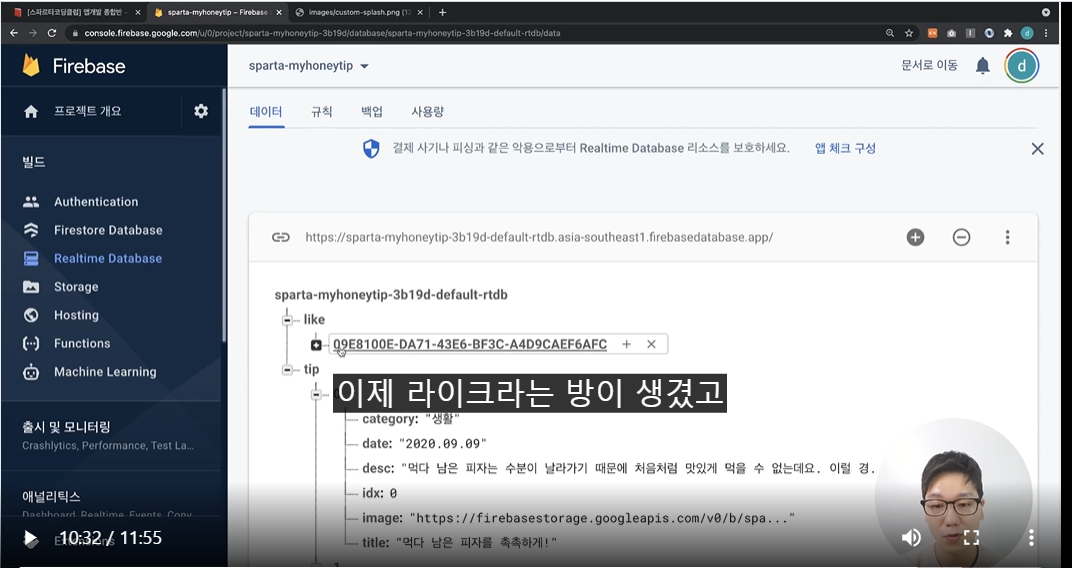Open user account avatar d
This screenshot has height=568, width=1072.
pyautogui.click(x=1021, y=66)
